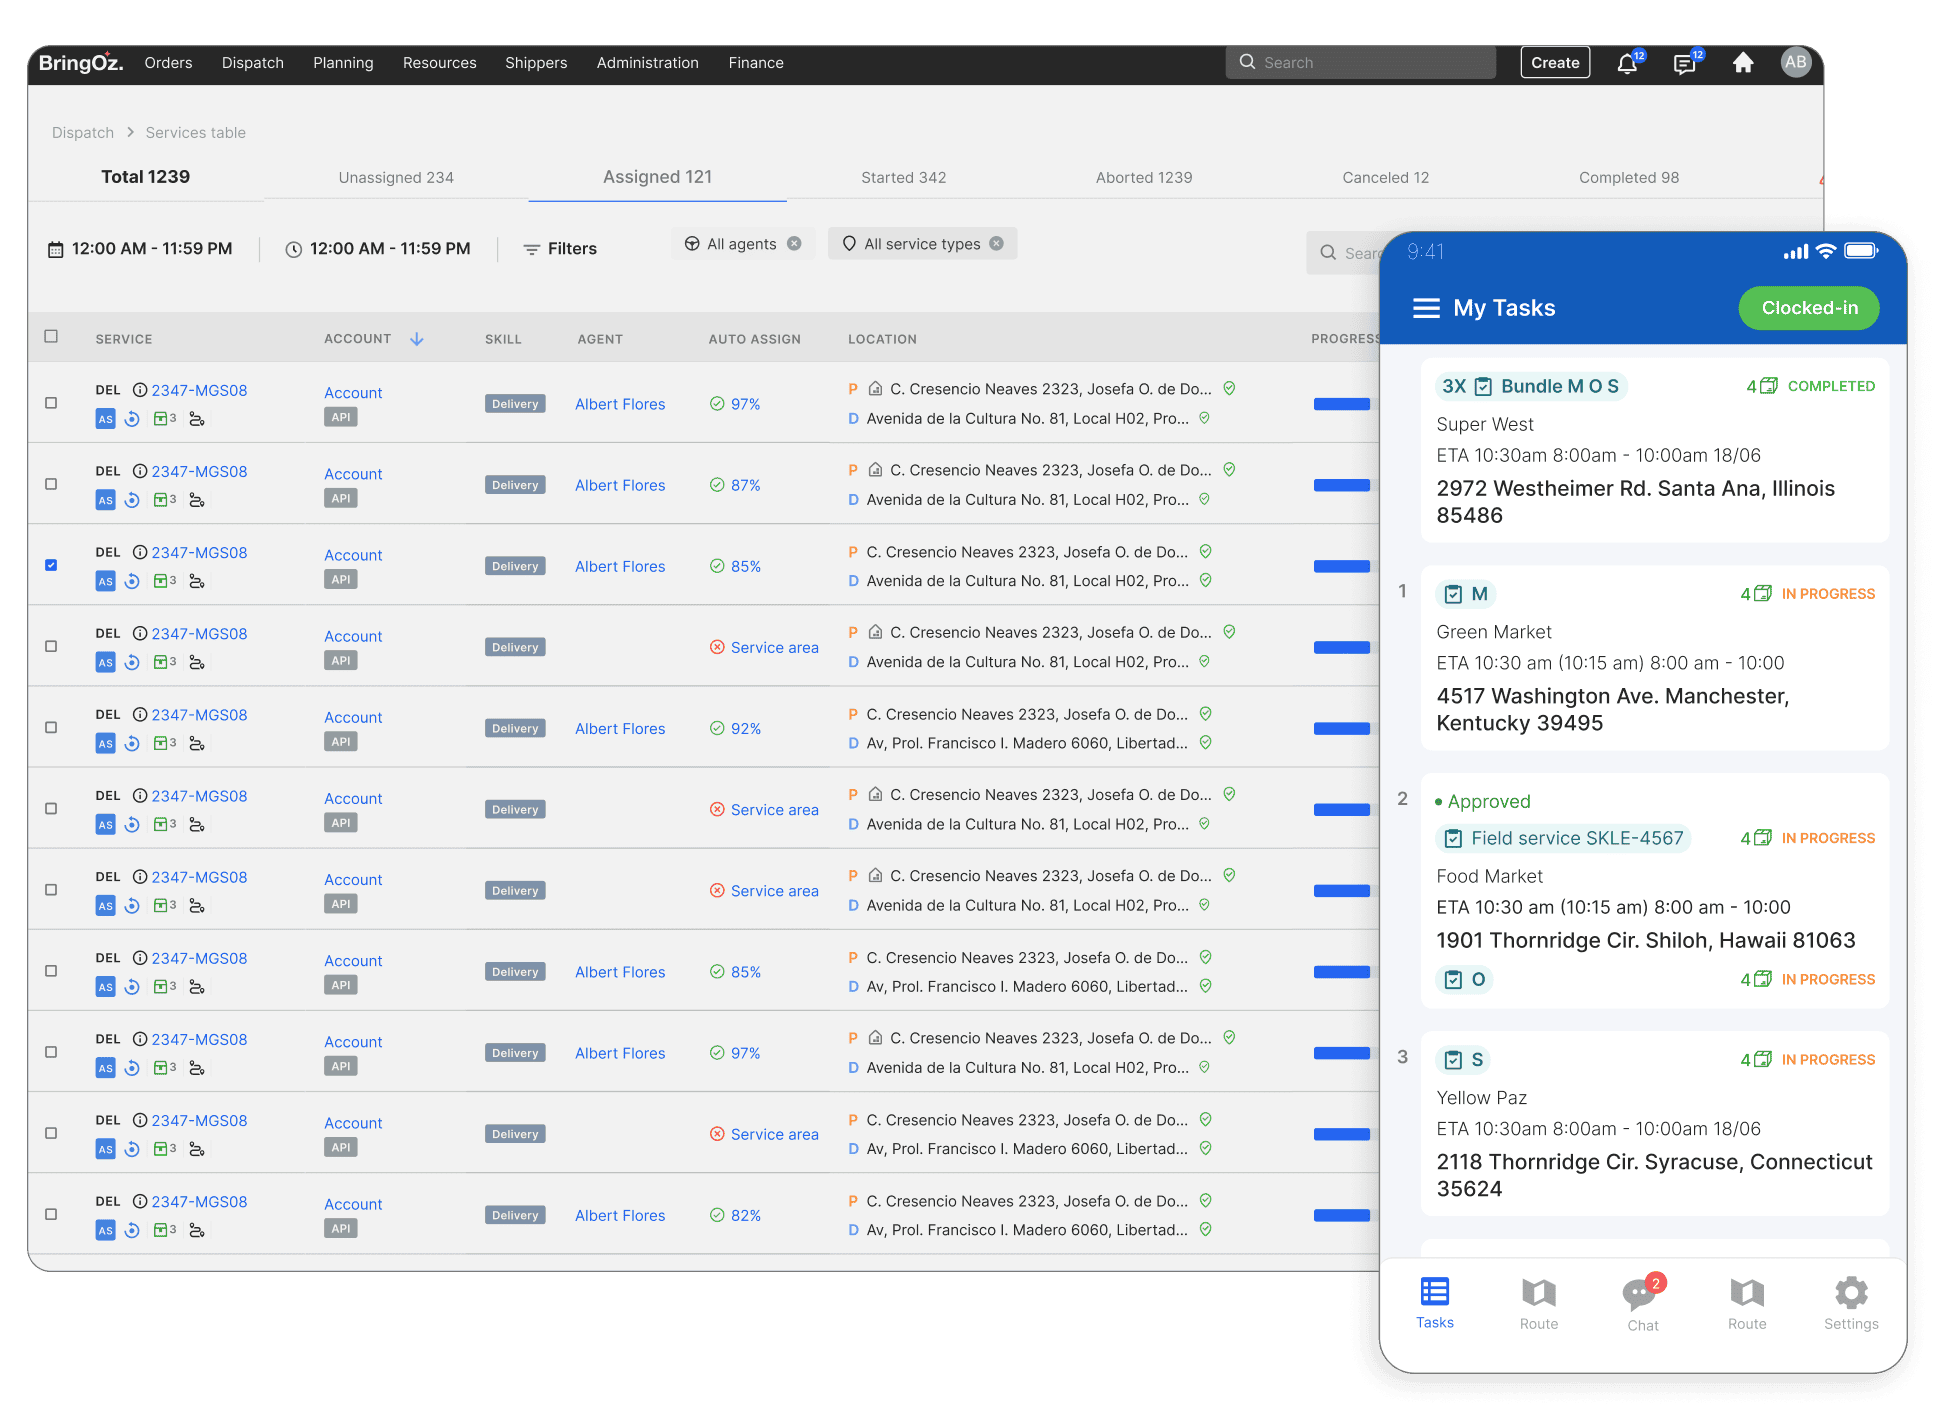Open the messages icon in top bar
The width and height of the screenshot is (1956, 1410).
(1685, 64)
